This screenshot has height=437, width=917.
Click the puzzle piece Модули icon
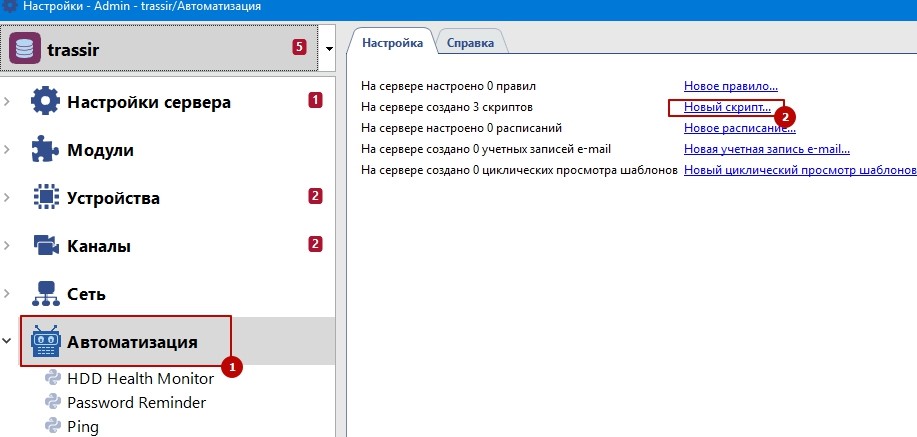[x=46, y=150]
